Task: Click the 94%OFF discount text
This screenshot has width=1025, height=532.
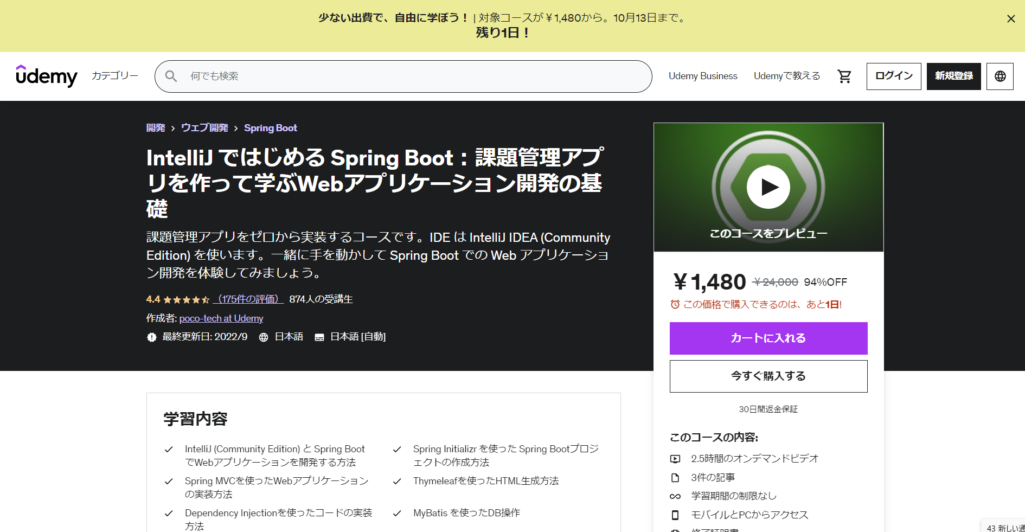Action: [826, 282]
